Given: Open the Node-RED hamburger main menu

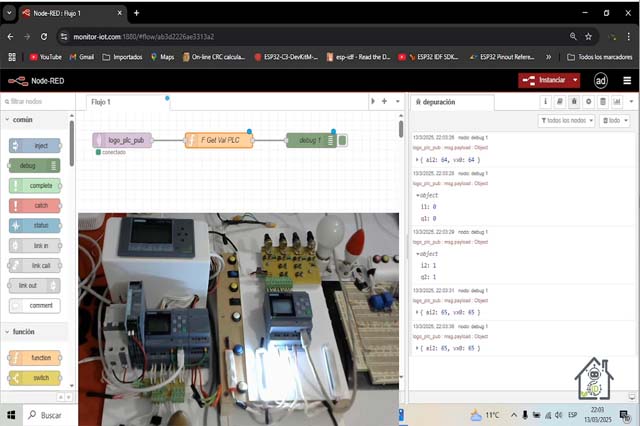Looking at the screenshot, I should [627, 81].
